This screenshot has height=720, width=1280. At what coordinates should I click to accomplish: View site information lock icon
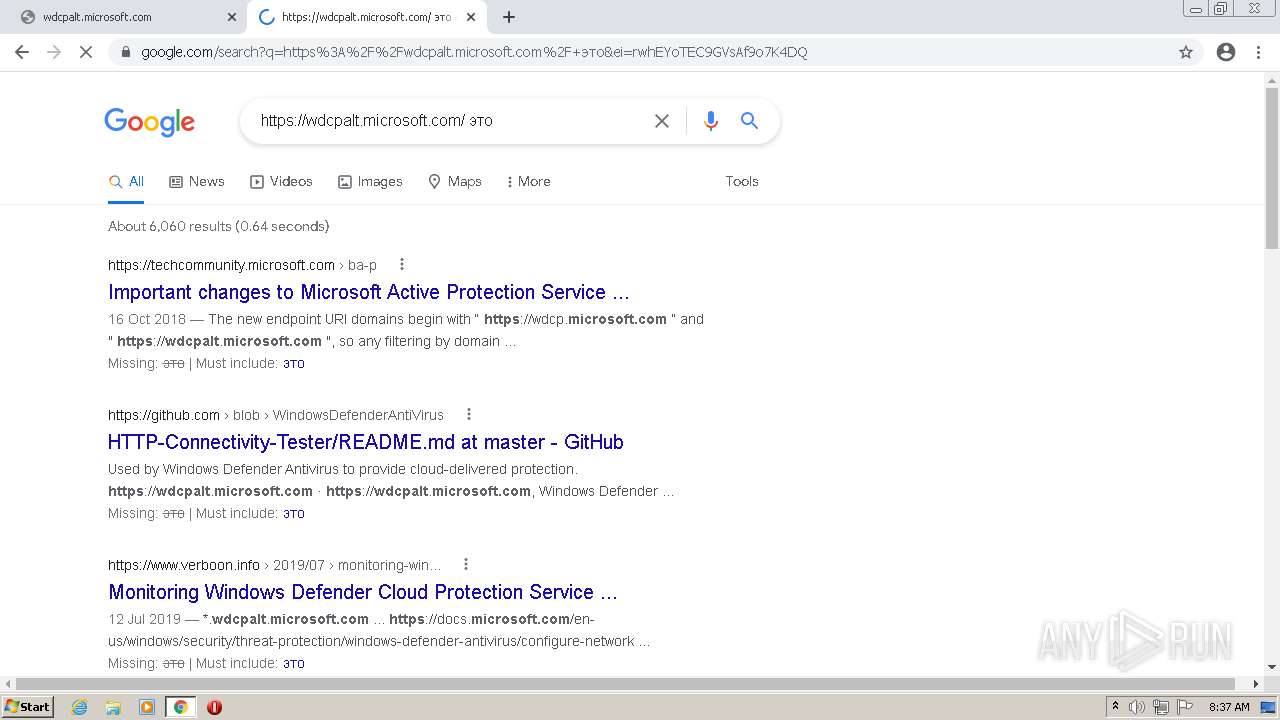click(126, 52)
